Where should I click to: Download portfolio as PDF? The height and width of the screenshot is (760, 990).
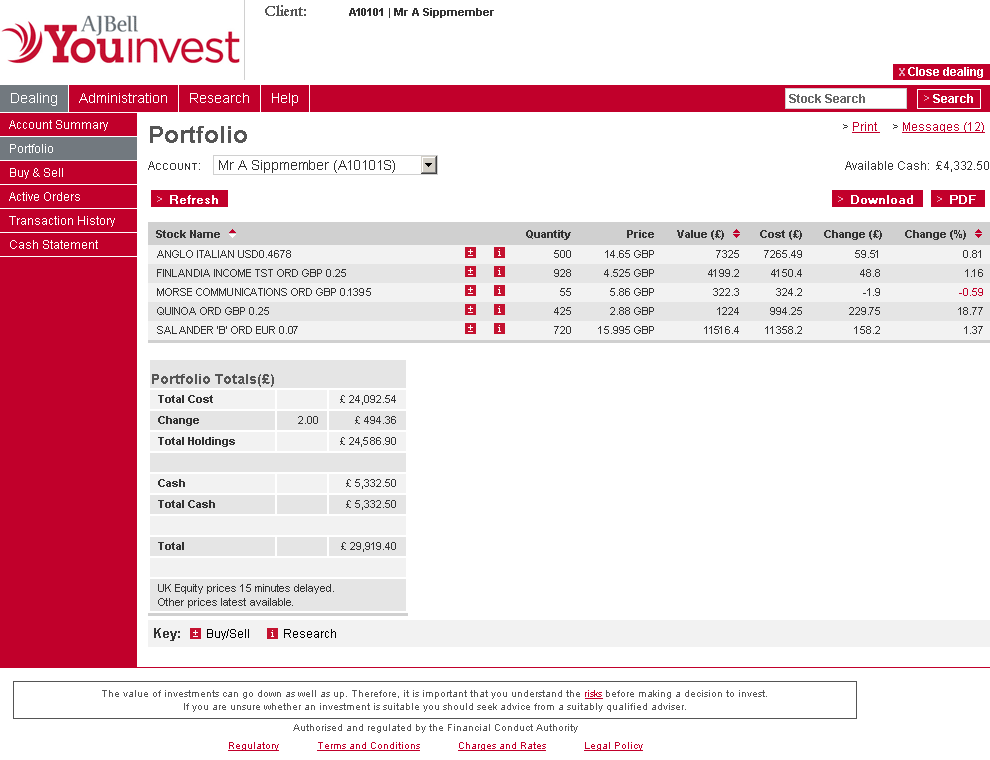pos(957,199)
